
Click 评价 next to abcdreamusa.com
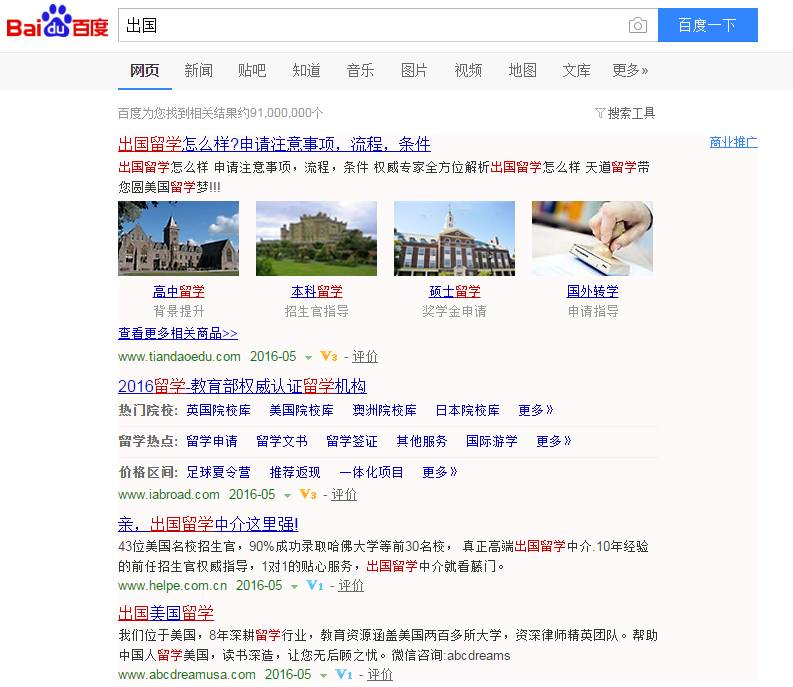pyautogui.click(x=380, y=674)
